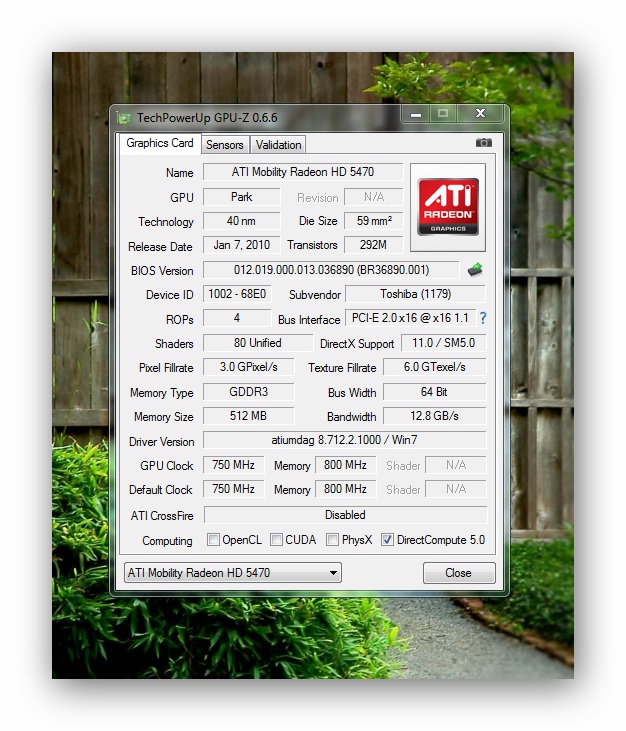
Task: Switch to the Sensors tab
Action: [225, 145]
